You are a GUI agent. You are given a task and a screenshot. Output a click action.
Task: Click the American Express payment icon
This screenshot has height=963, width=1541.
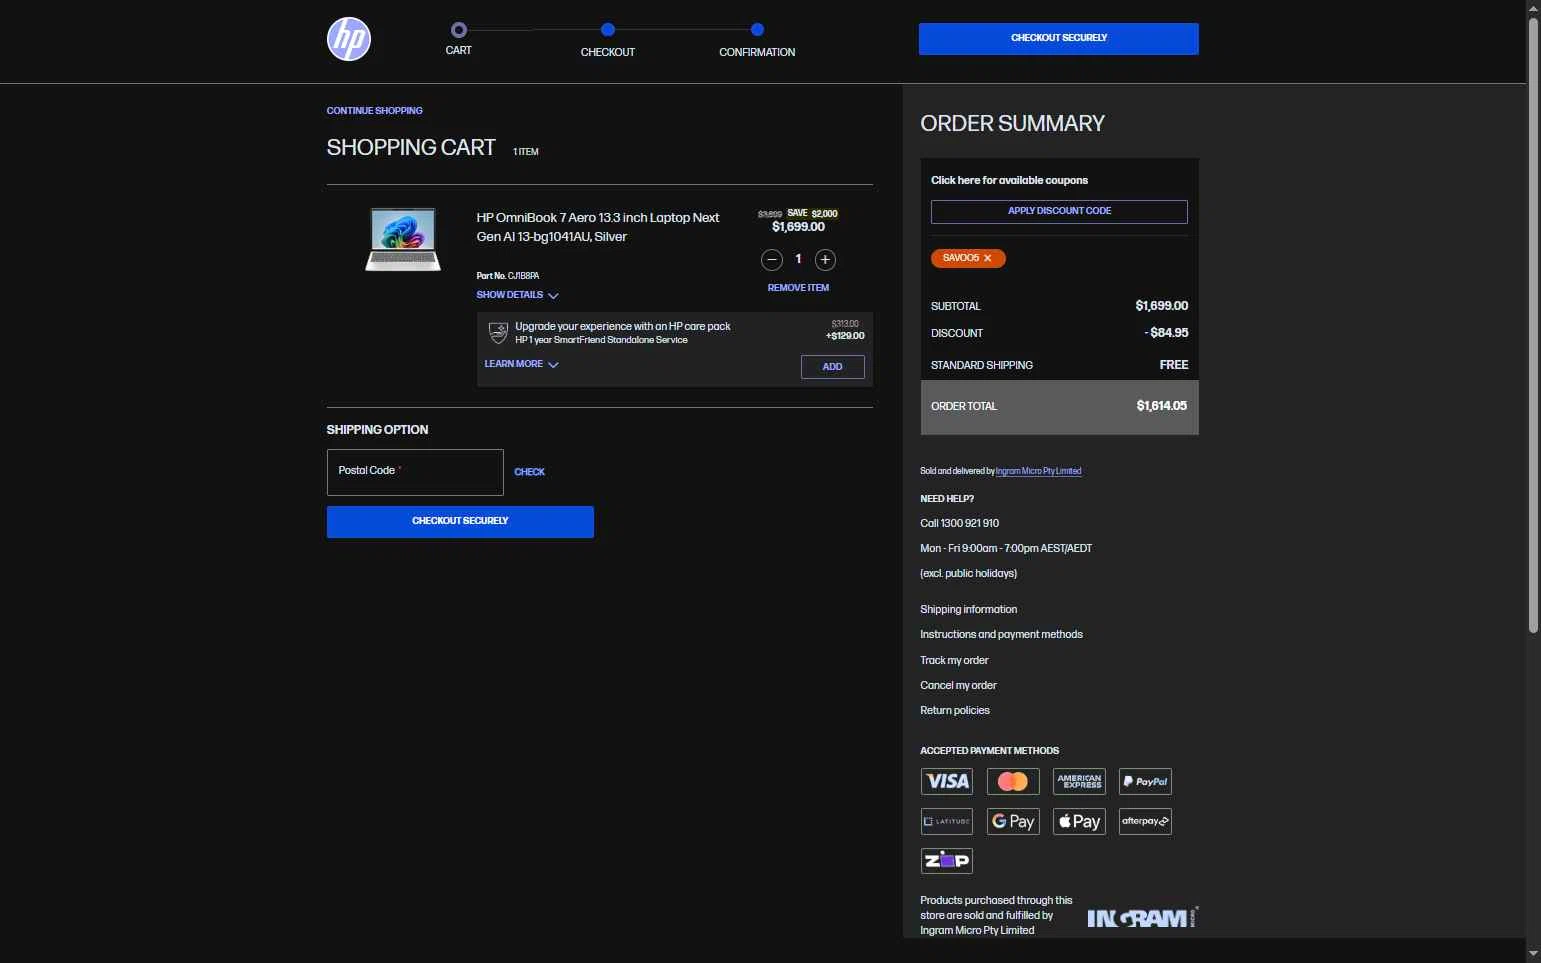pyautogui.click(x=1079, y=781)
